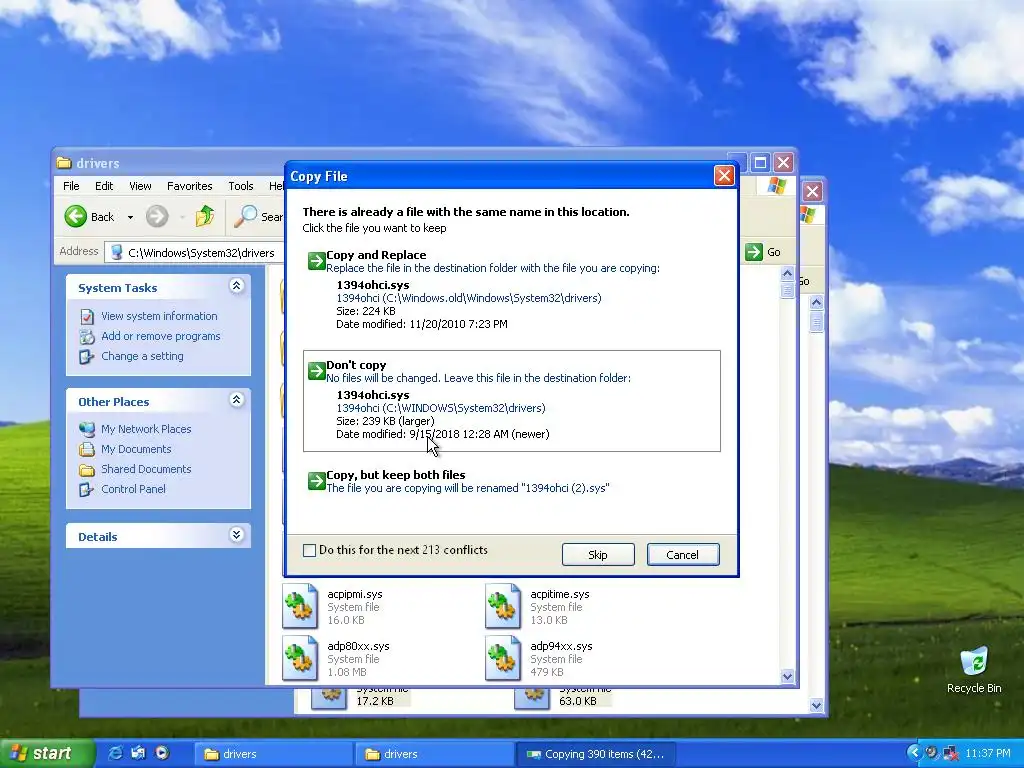Click the Skip button
1024x768 pixels.
tap(598, 554)
